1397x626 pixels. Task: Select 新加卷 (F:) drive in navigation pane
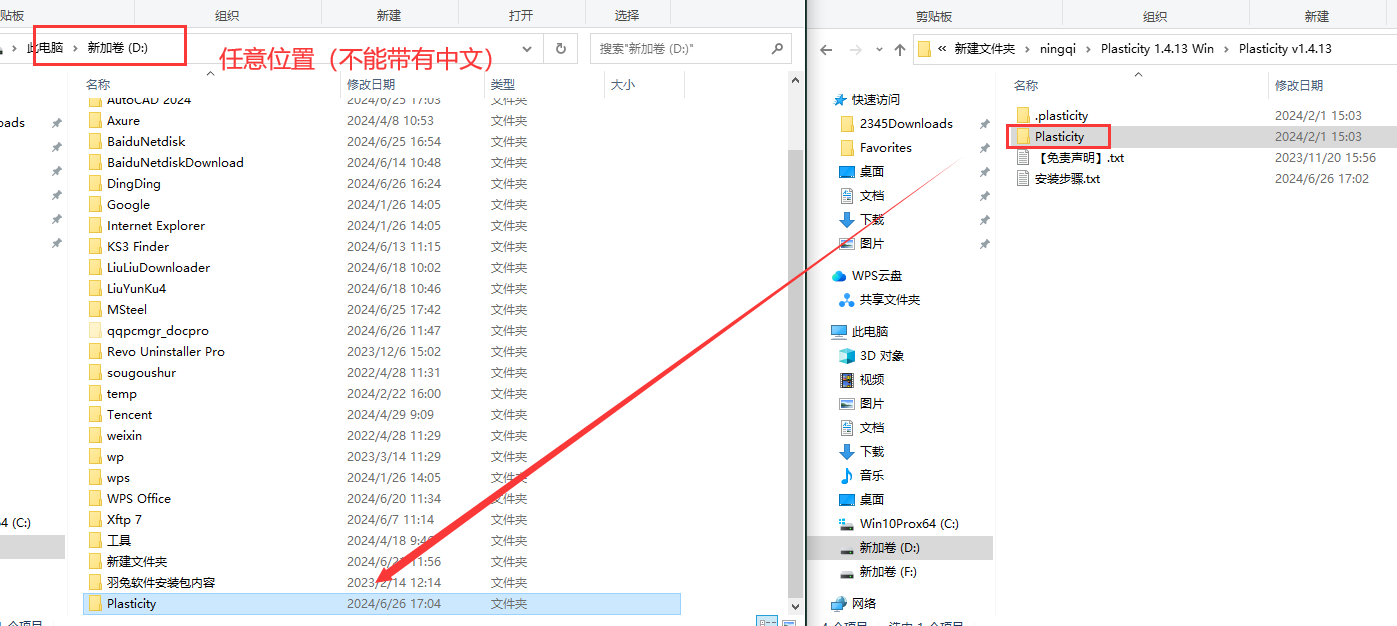coord(887,572)
